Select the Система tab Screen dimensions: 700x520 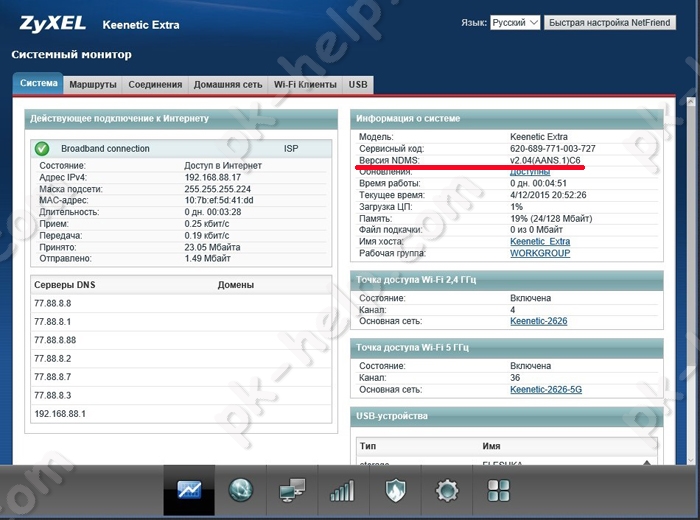38,83
